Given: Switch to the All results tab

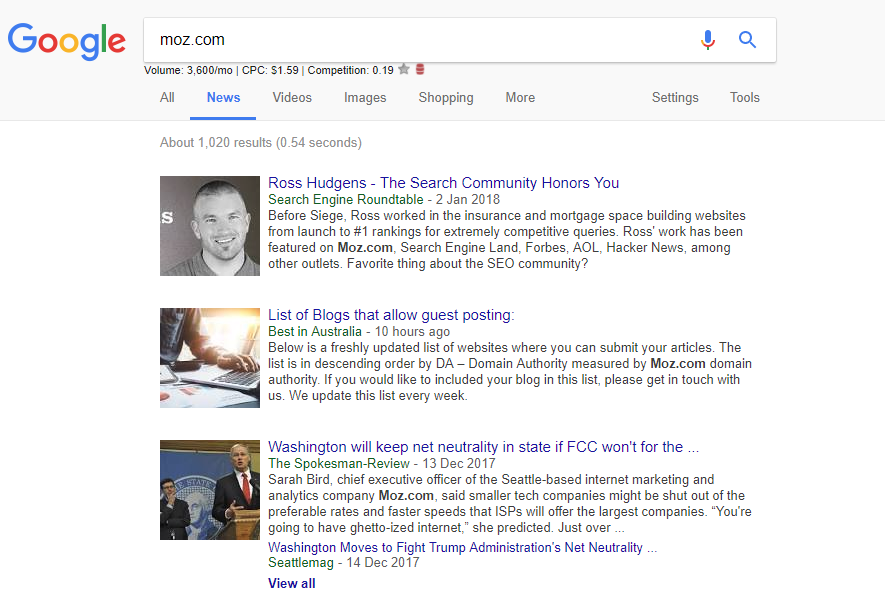Looking at the screenshot, I should [167, 98].
